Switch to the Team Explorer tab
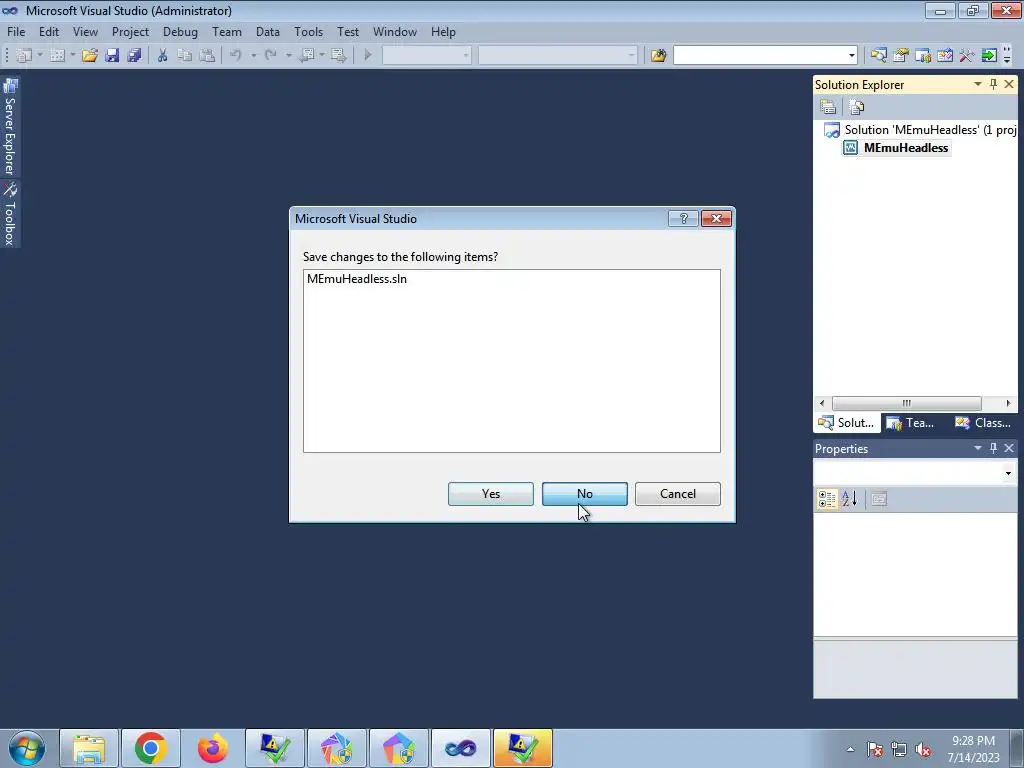This screenshot has height=768, width=1024. [x=912, y=423]
